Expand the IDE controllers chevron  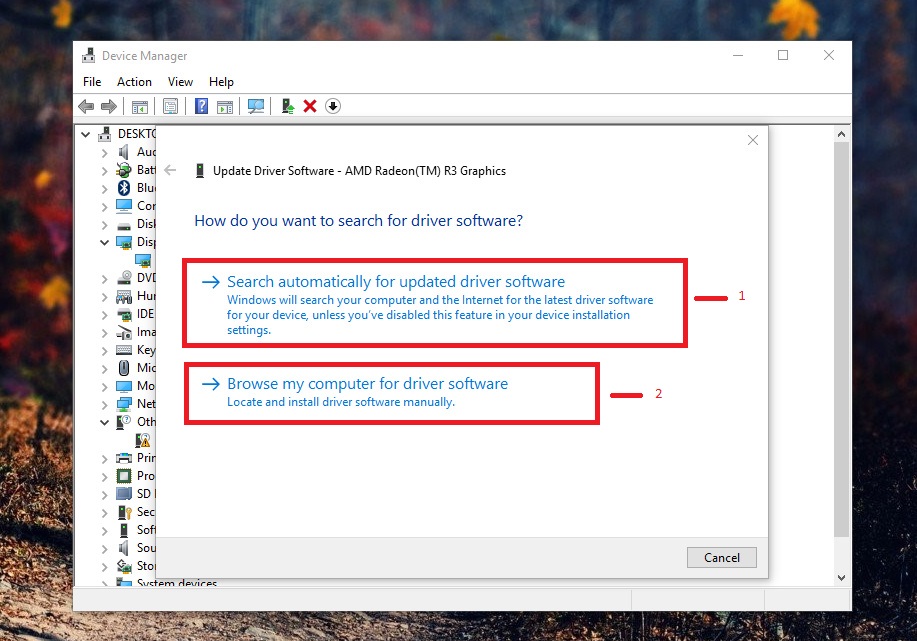pos(105,315)
